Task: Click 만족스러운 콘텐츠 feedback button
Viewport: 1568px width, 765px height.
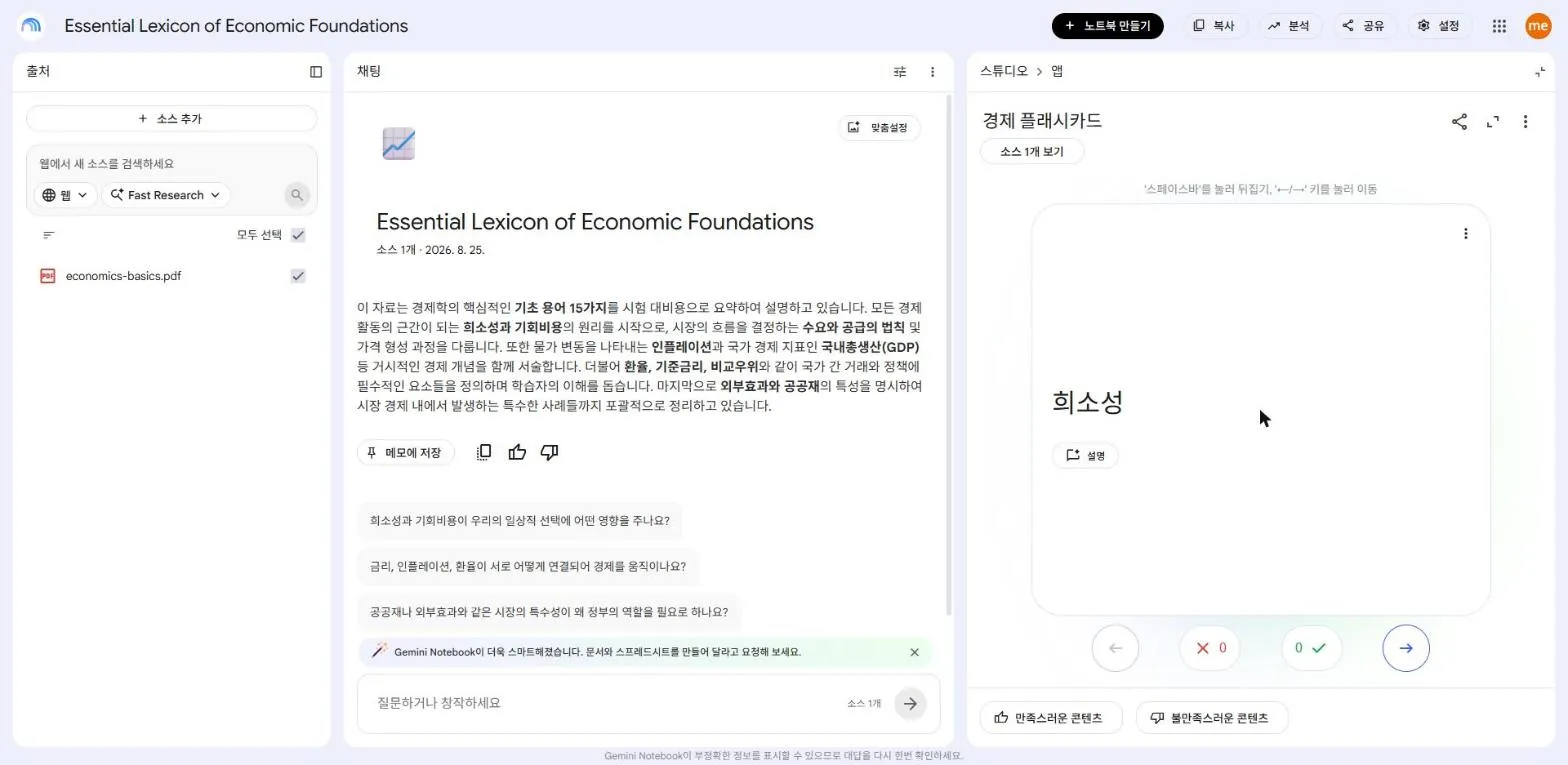Action: point(1051,718)
